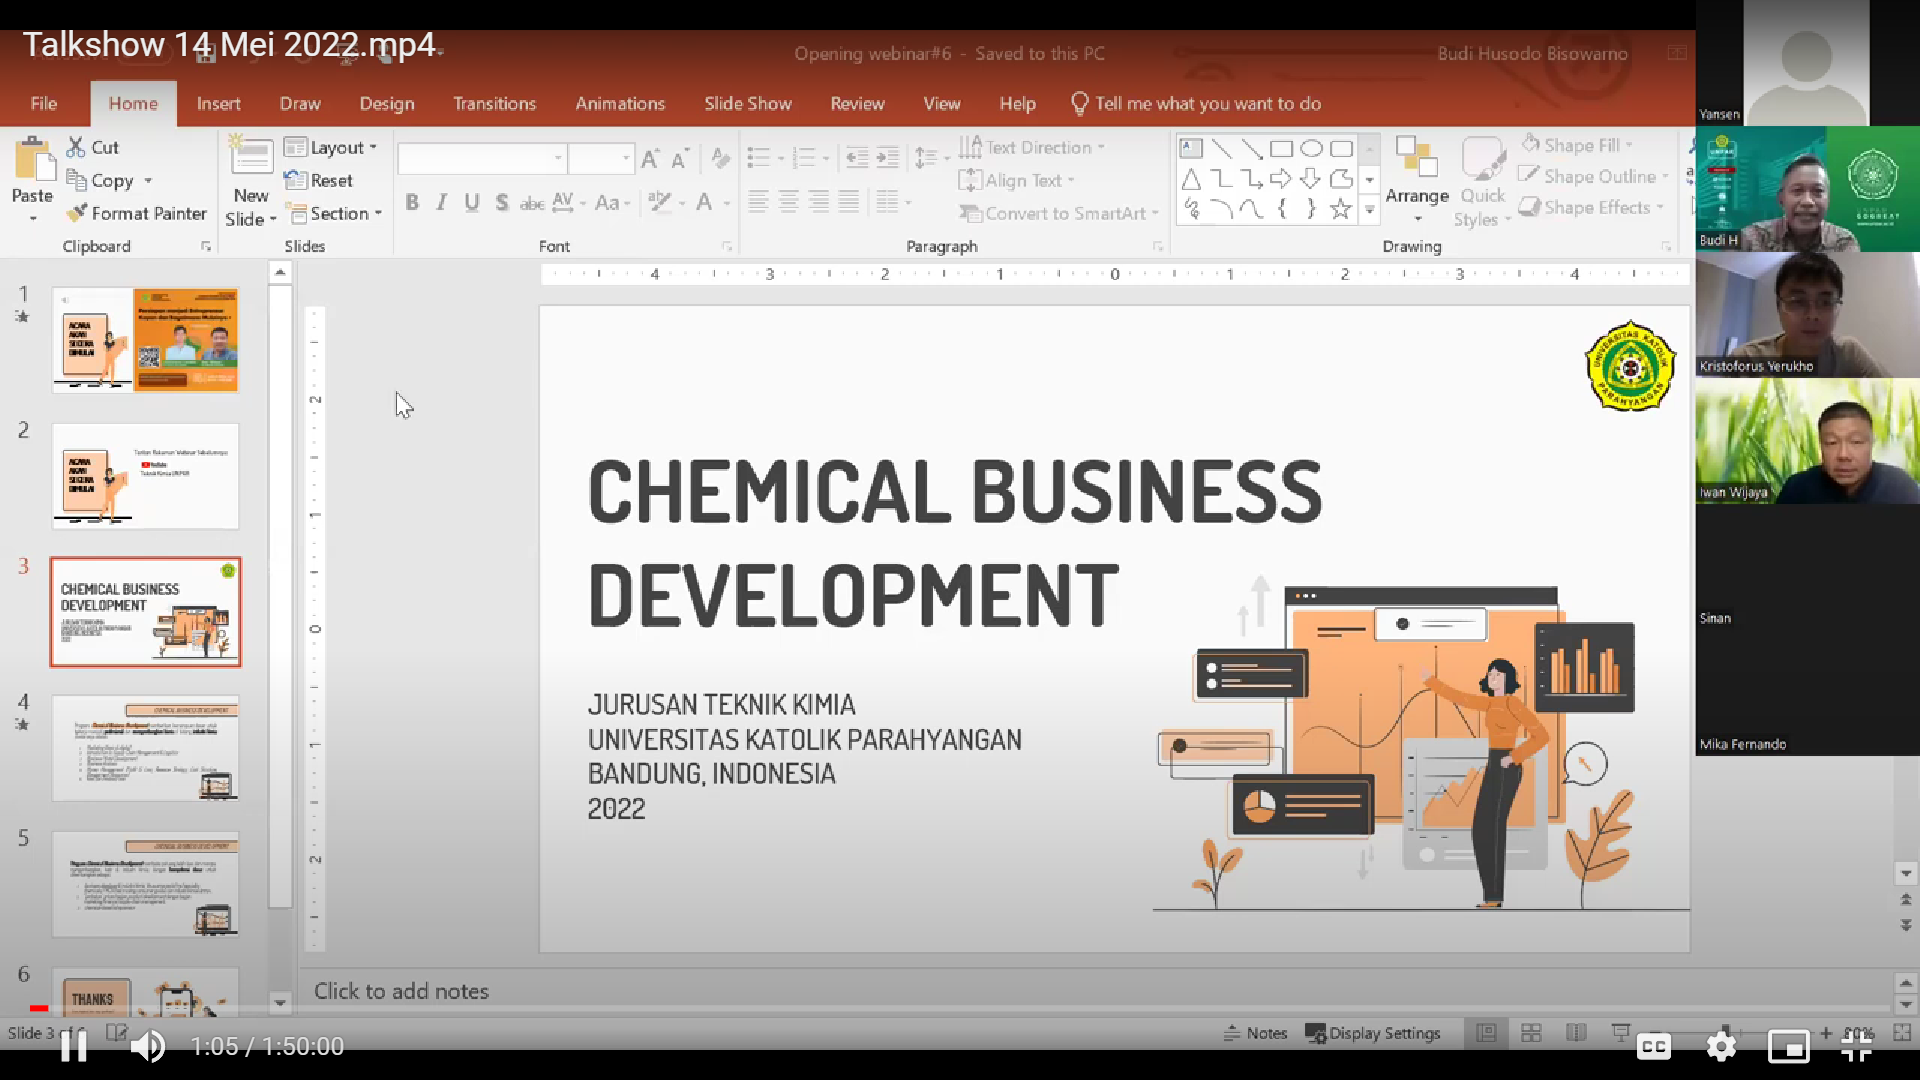Select slide 4 thumbnail
Screen dimensions: 1920x1080
point(145,747)
